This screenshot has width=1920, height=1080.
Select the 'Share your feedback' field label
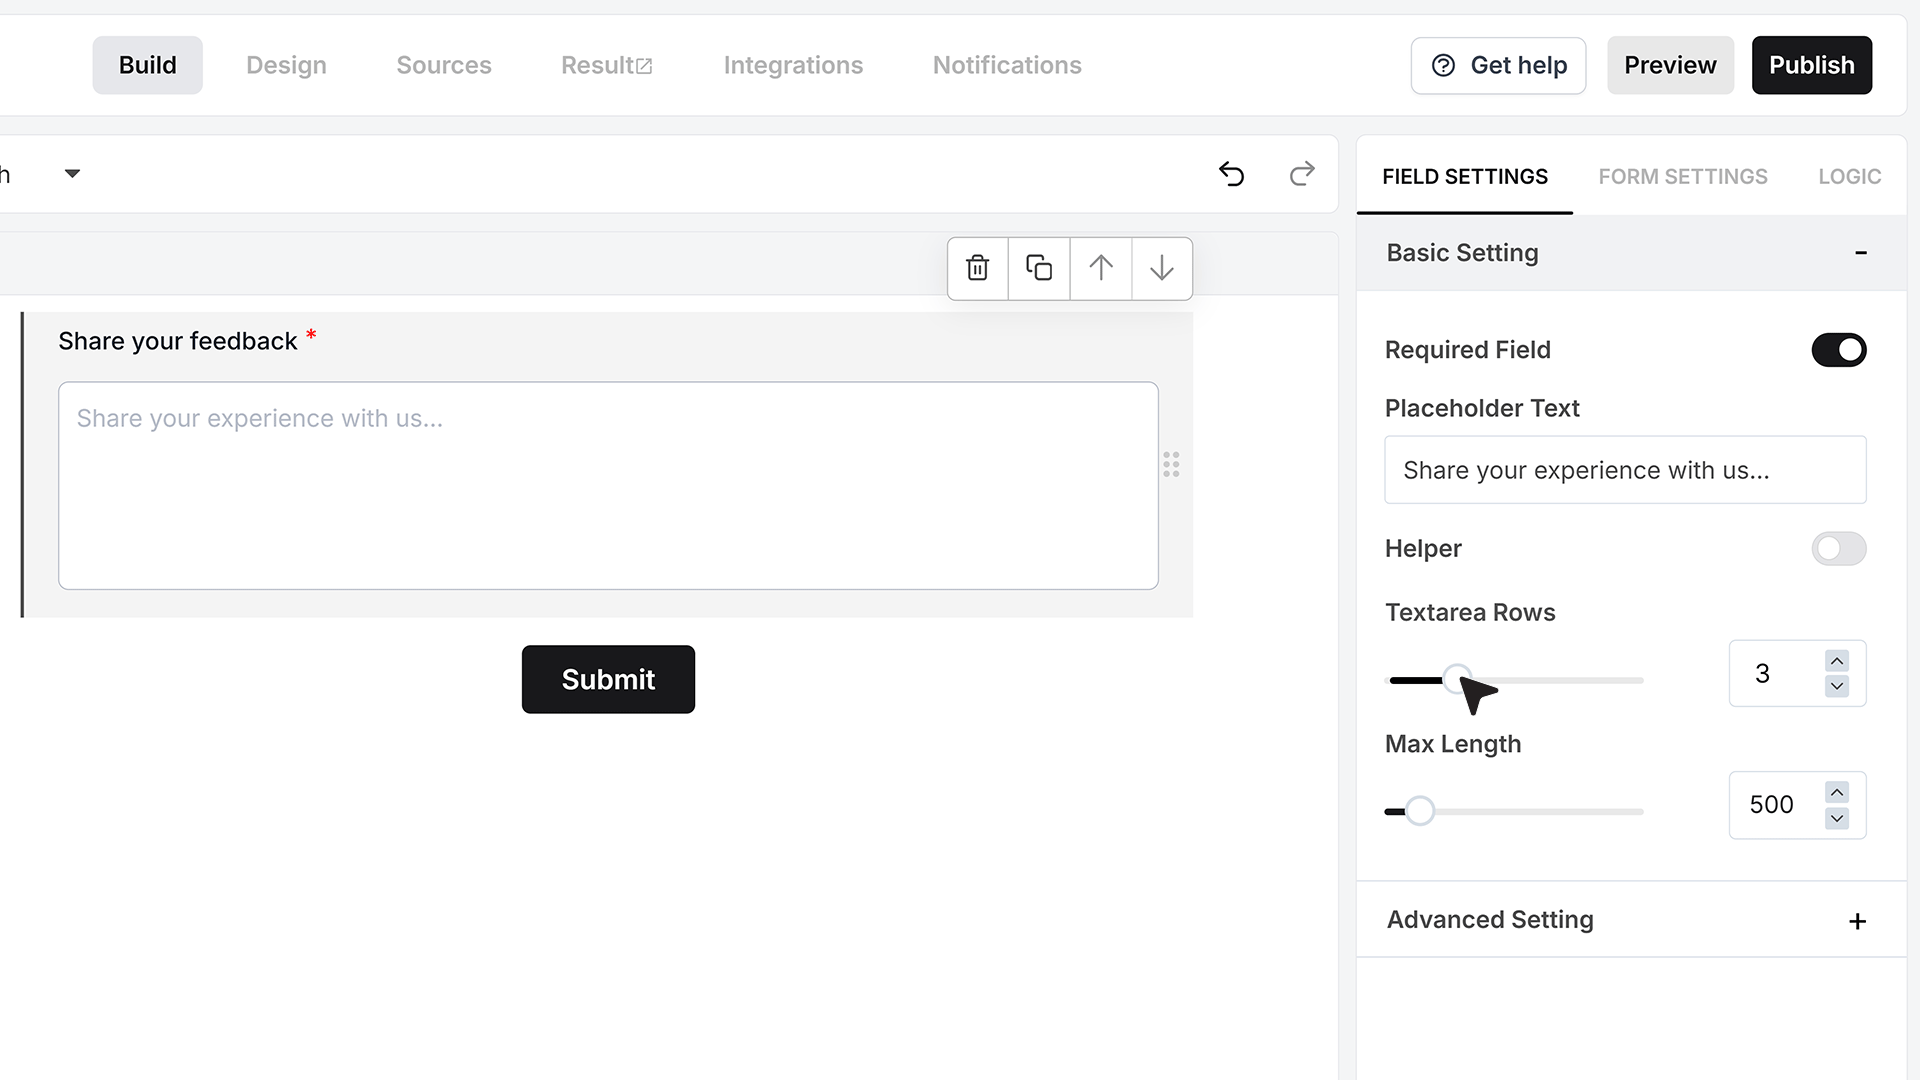177,341
